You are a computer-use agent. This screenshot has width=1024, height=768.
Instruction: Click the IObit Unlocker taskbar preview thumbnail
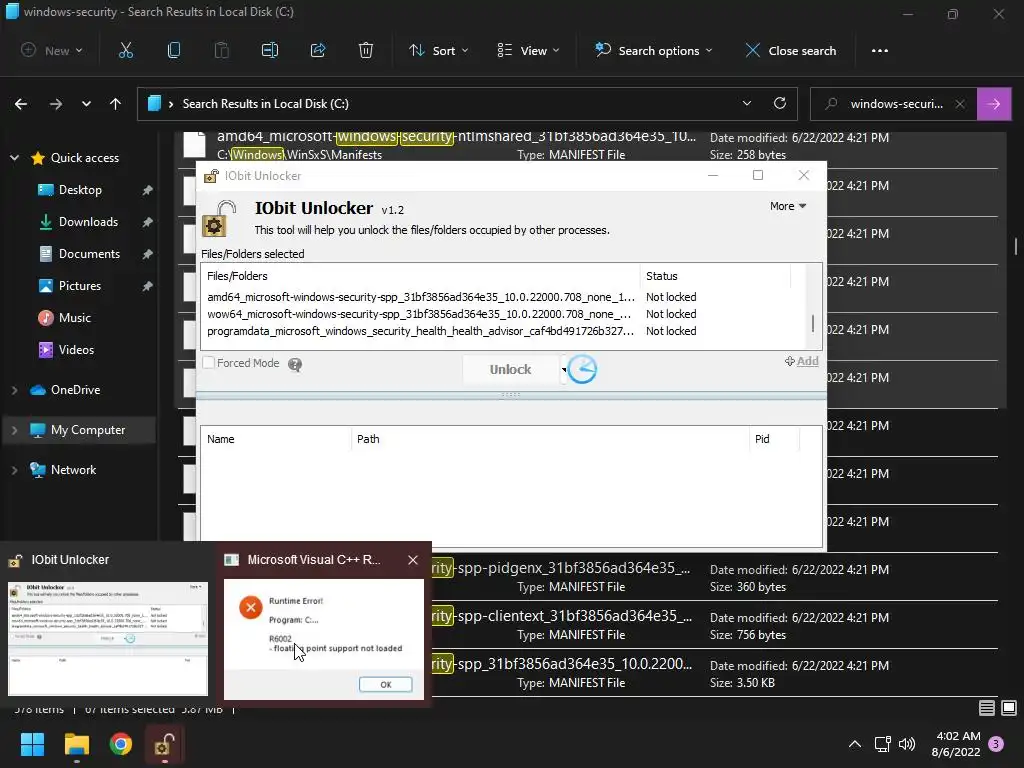[x=108, y=639]
